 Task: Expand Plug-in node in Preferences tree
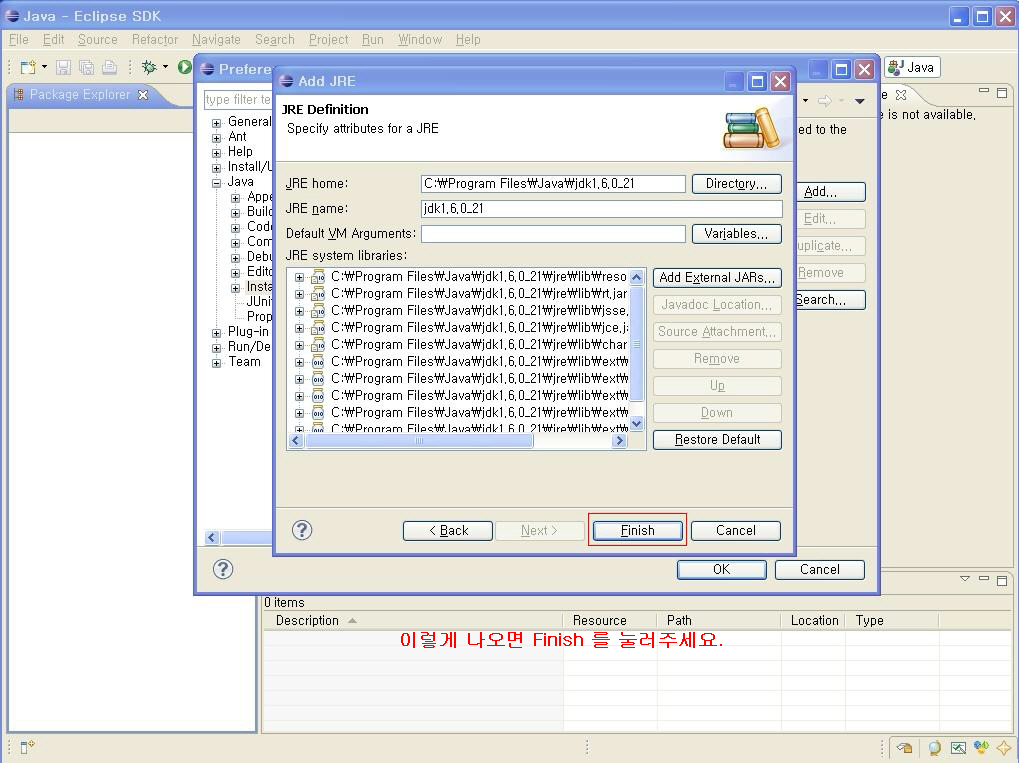216,333
